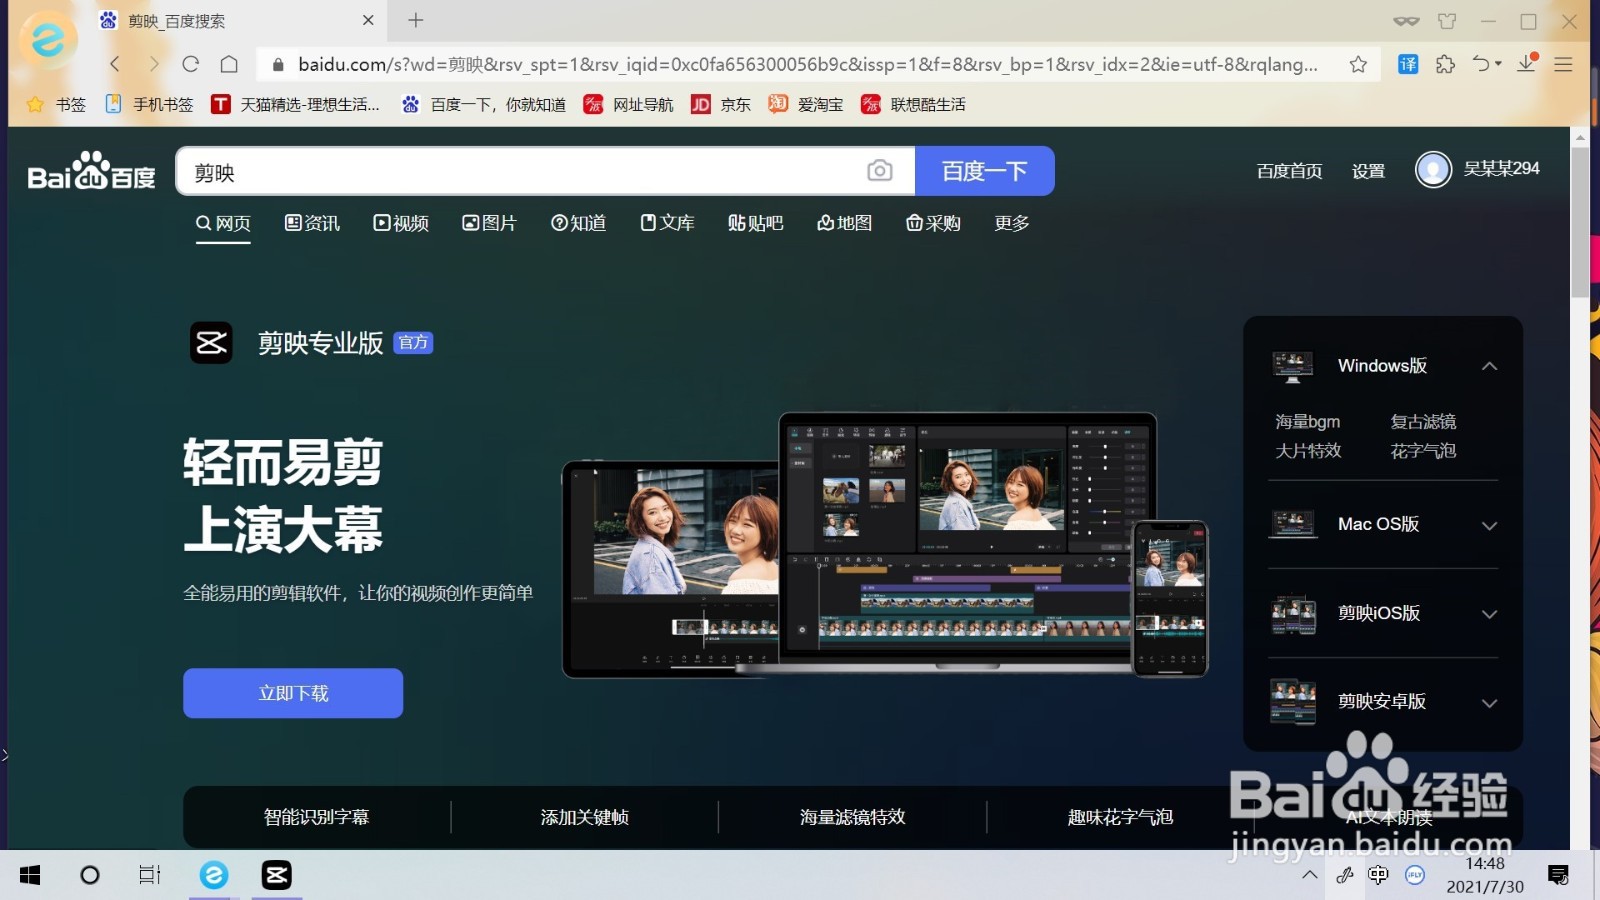This screenshot has height=900, width=1600.
Task: Click 趣味花字气泡 feature tab
Action: [1120, 817]
